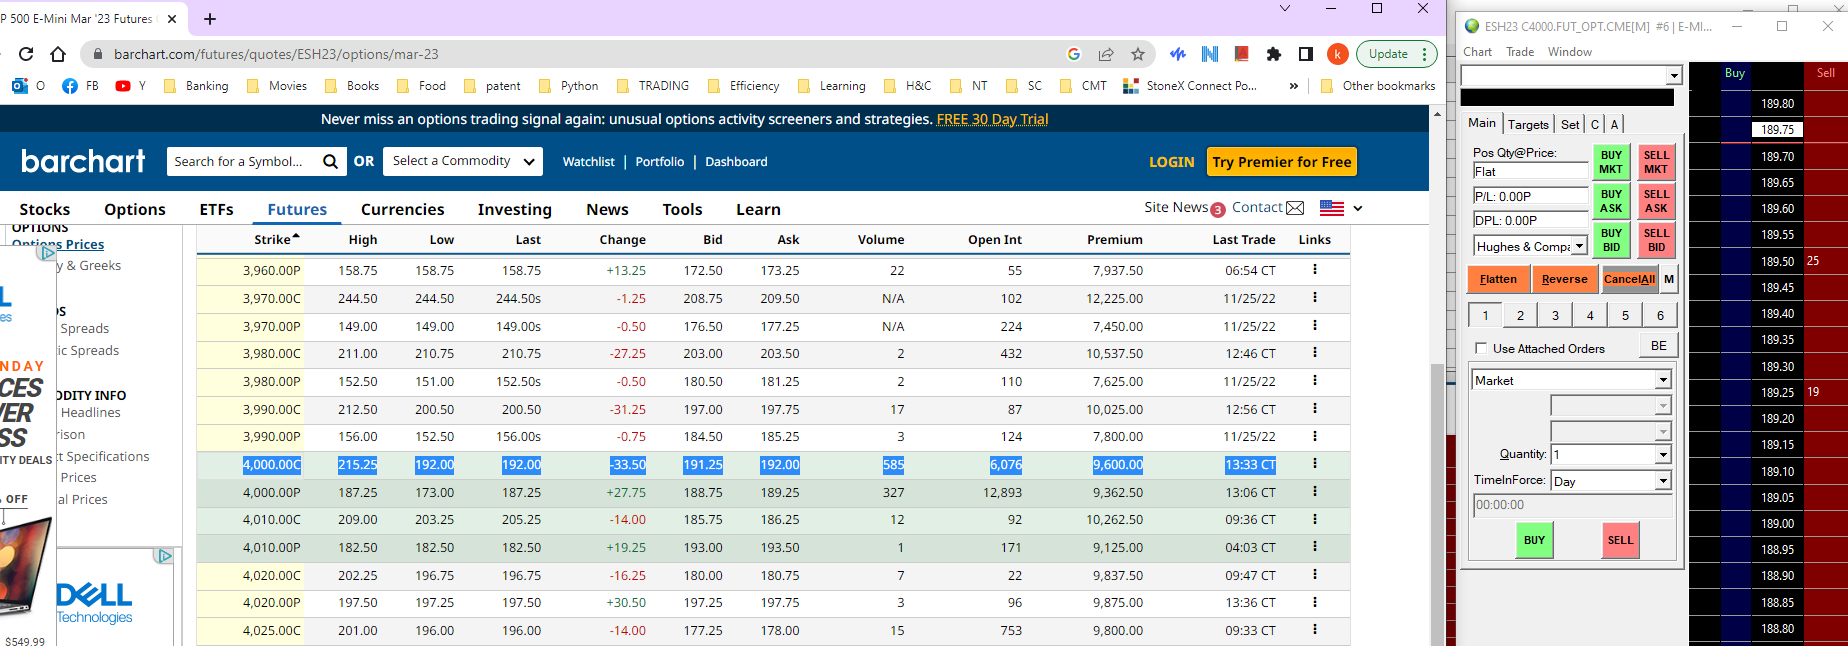This screenshot has width=1848, height=646.
Task: Expand the Select a Commodity dropdown
Action: [x=465, y=161]
